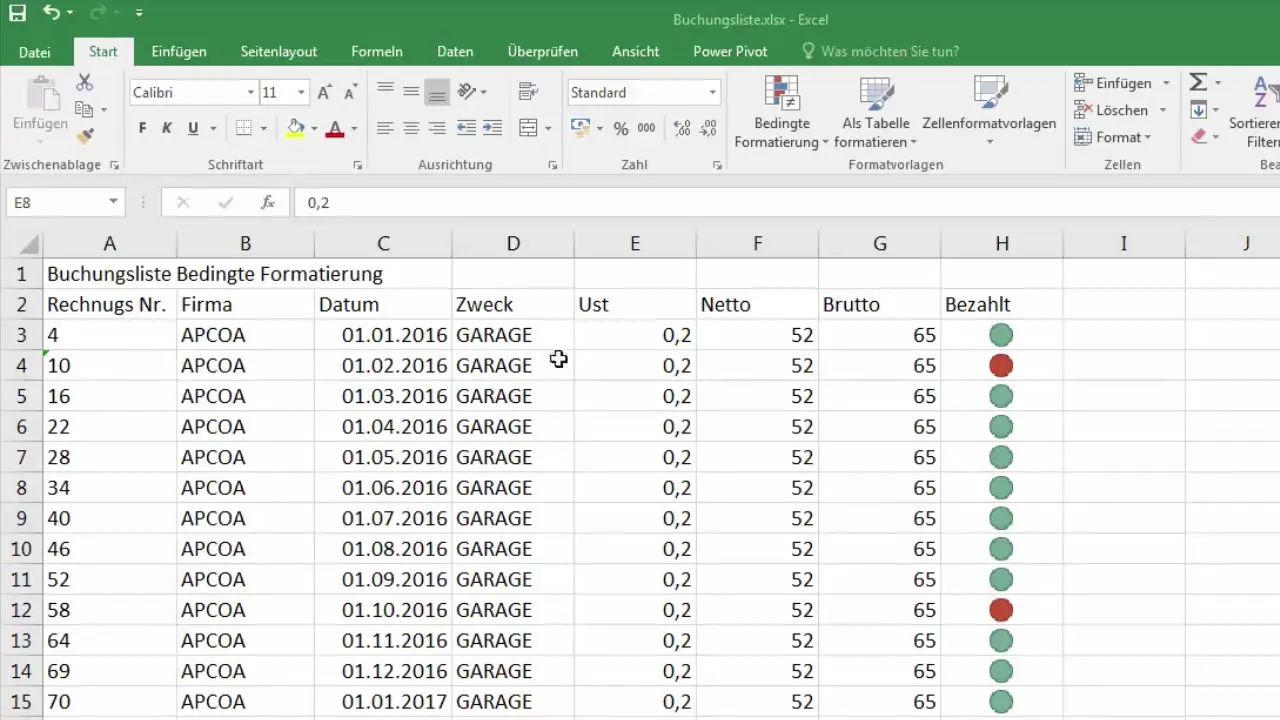Toggle bottom vertical alignment

coord(437,91)
